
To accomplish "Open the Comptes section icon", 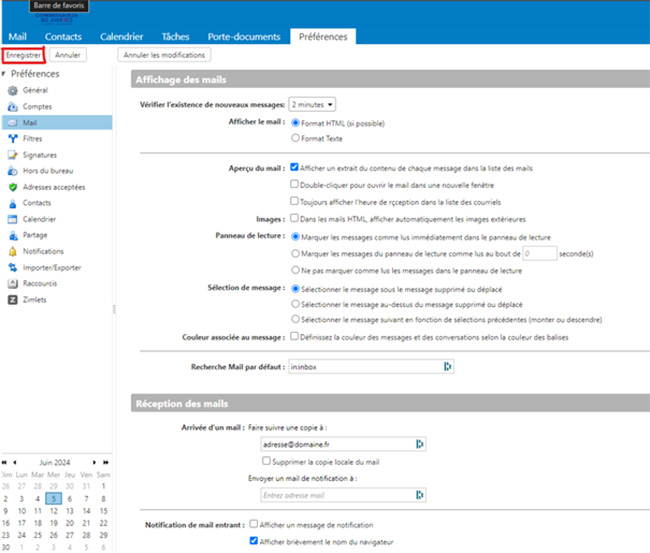I will tap(13, 106).
